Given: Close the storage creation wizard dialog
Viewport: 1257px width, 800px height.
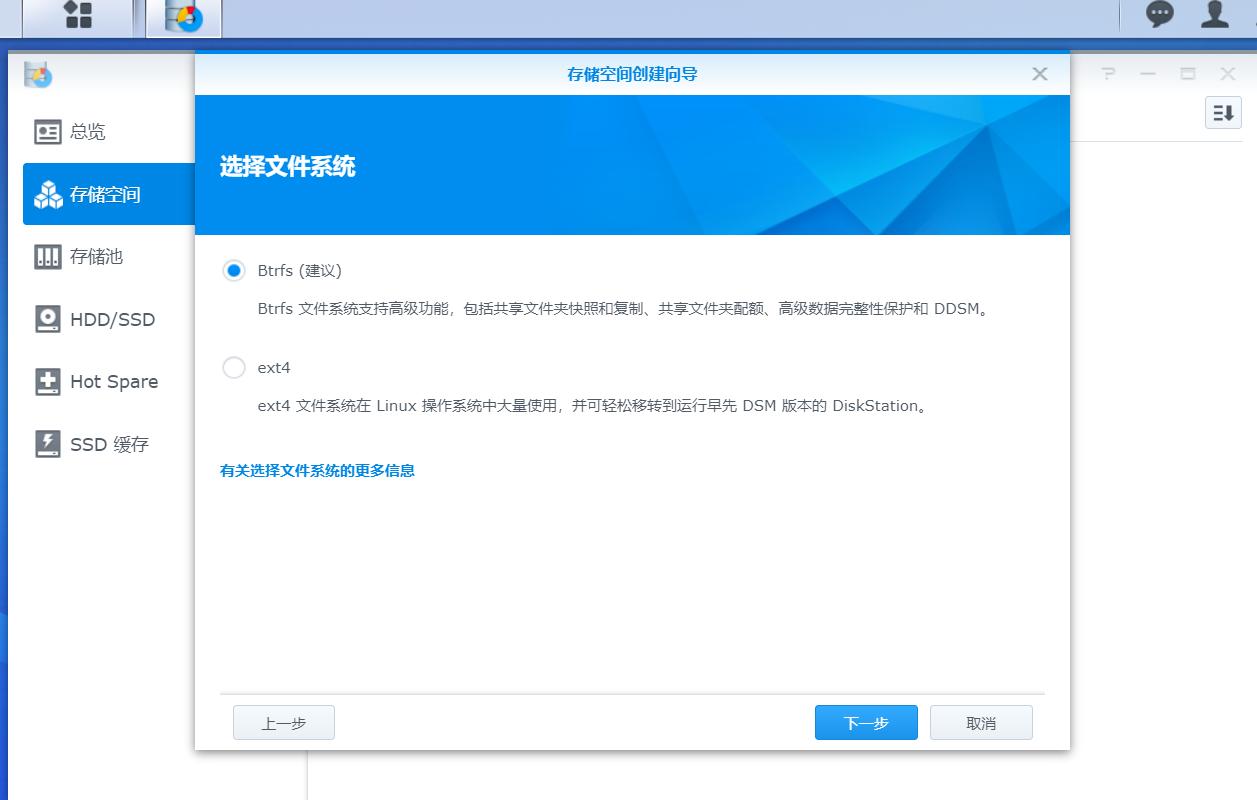Looking at the screenshot, I should point(1040,73).
